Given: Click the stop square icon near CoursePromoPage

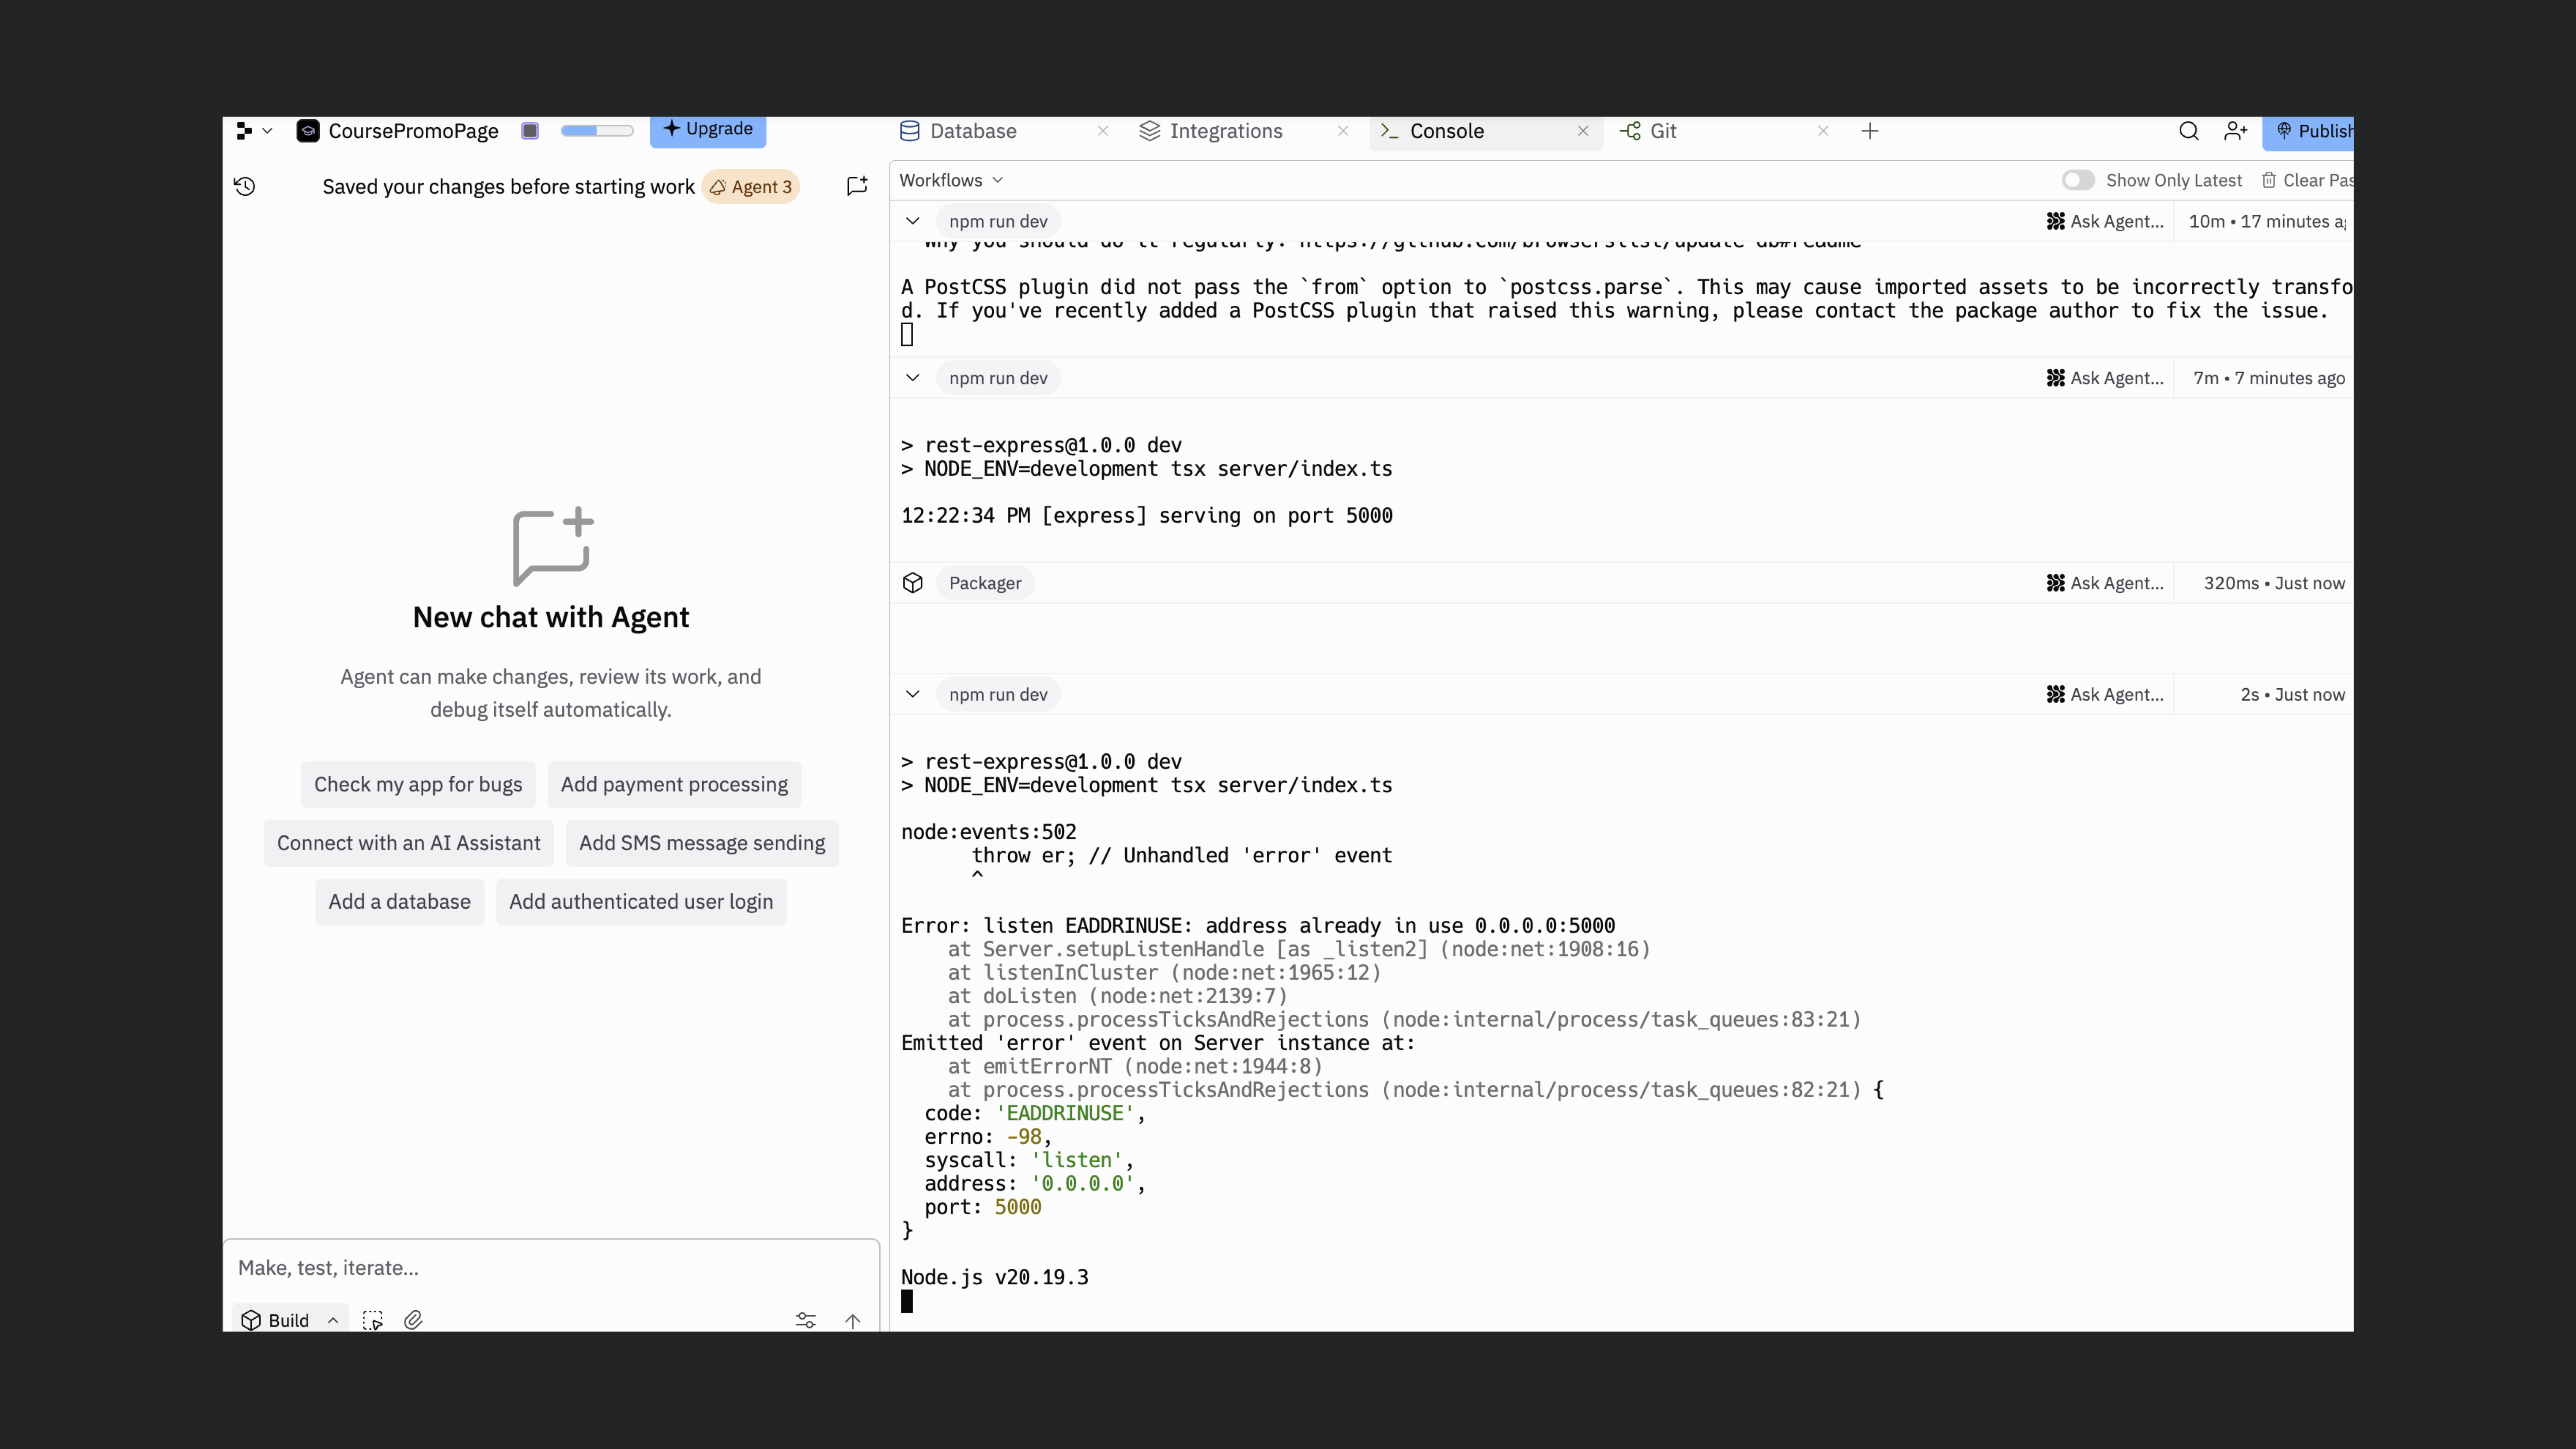Looking at the screenshot, I should (530, 131).
